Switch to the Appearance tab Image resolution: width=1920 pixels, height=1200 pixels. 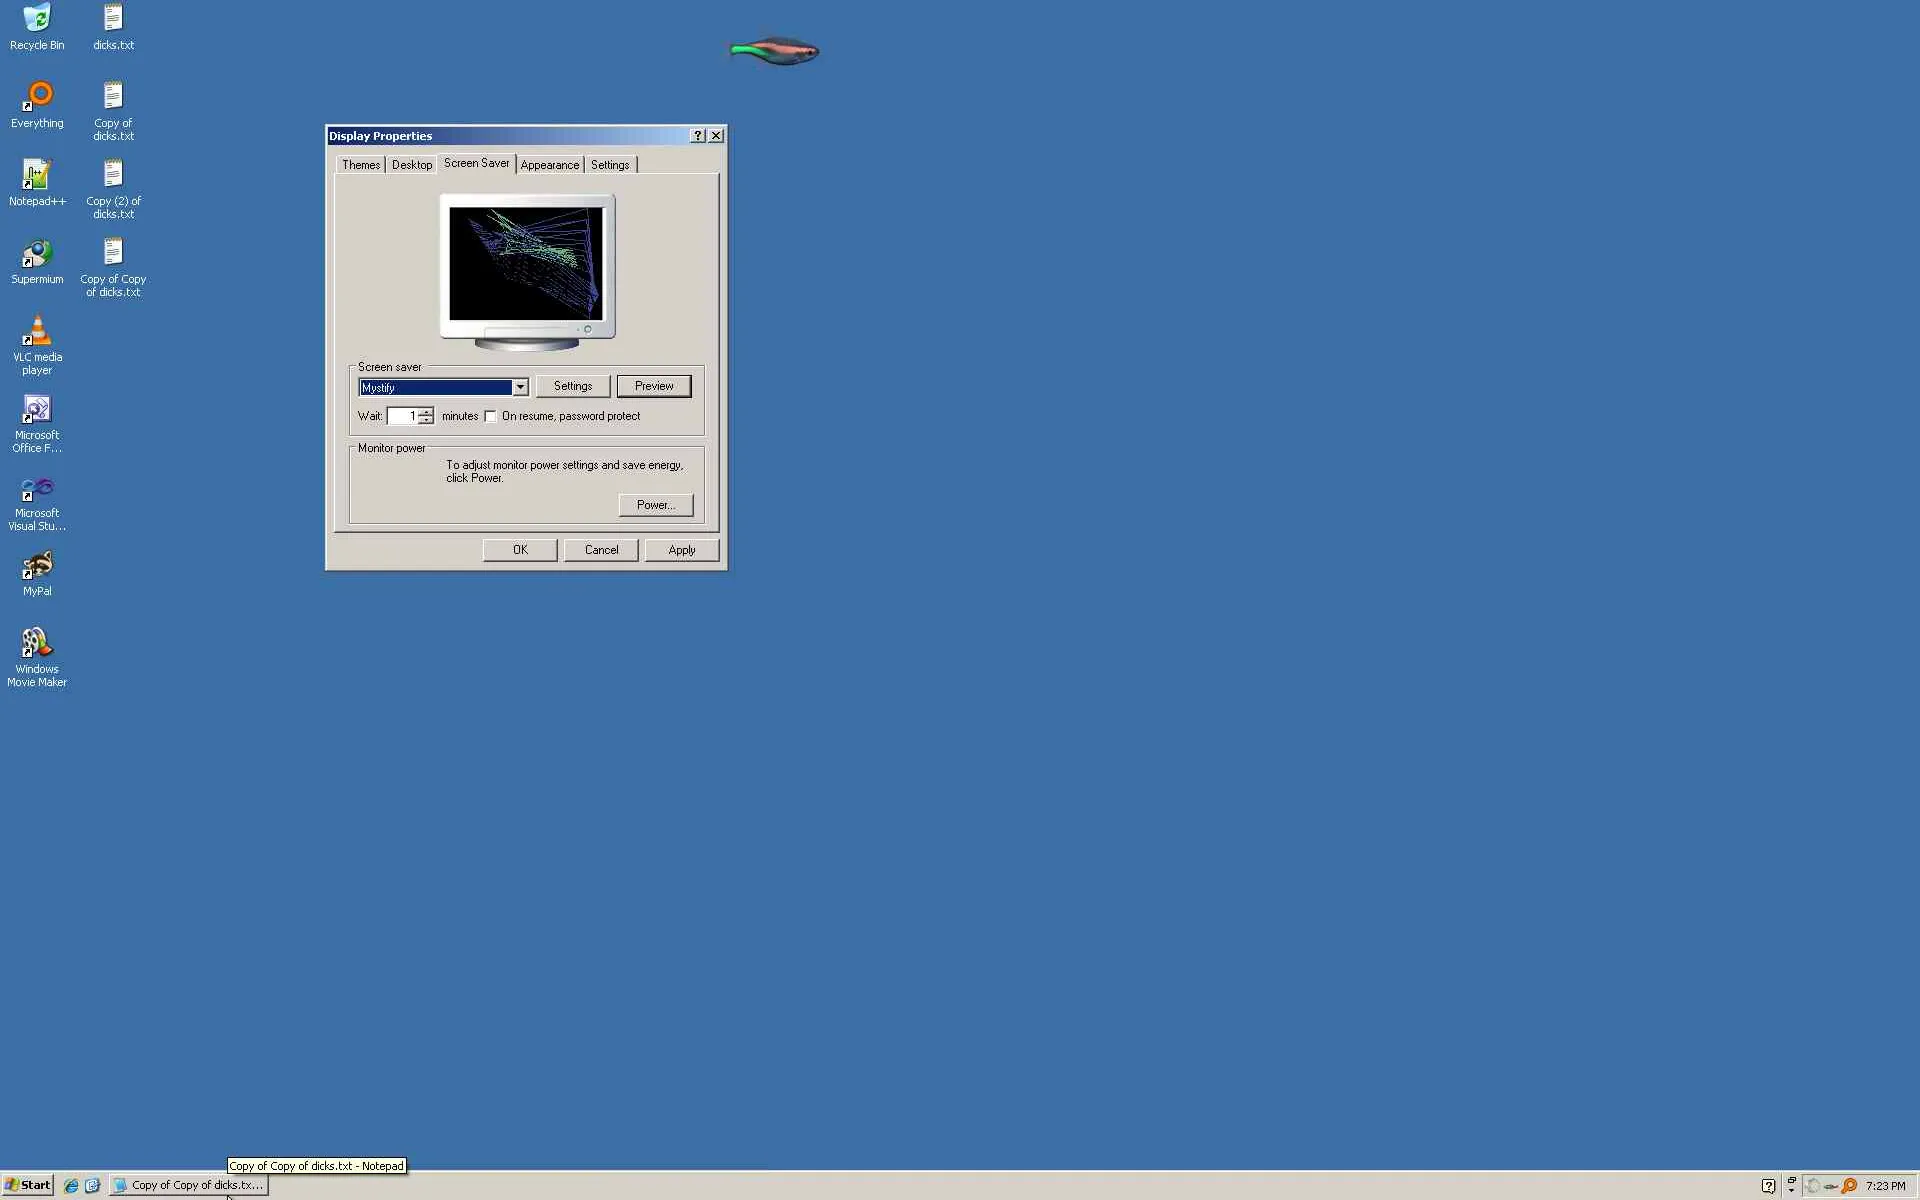(549, 165)
